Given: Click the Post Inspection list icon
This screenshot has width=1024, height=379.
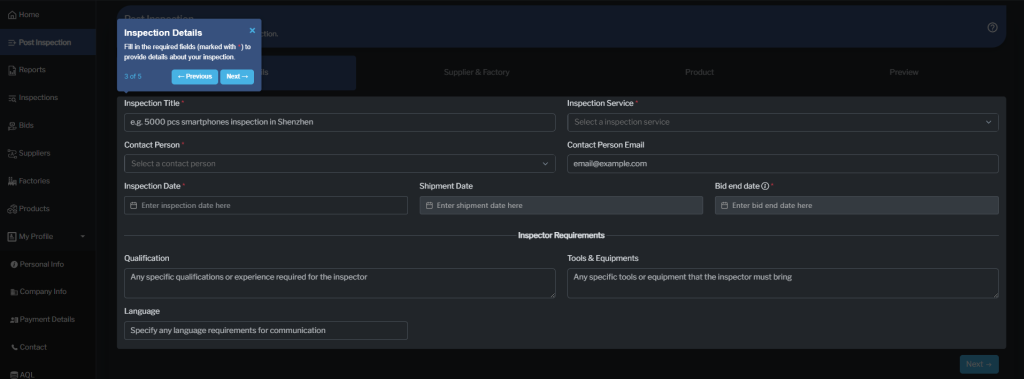Looking at the screenshot, I should coord(12,42).
